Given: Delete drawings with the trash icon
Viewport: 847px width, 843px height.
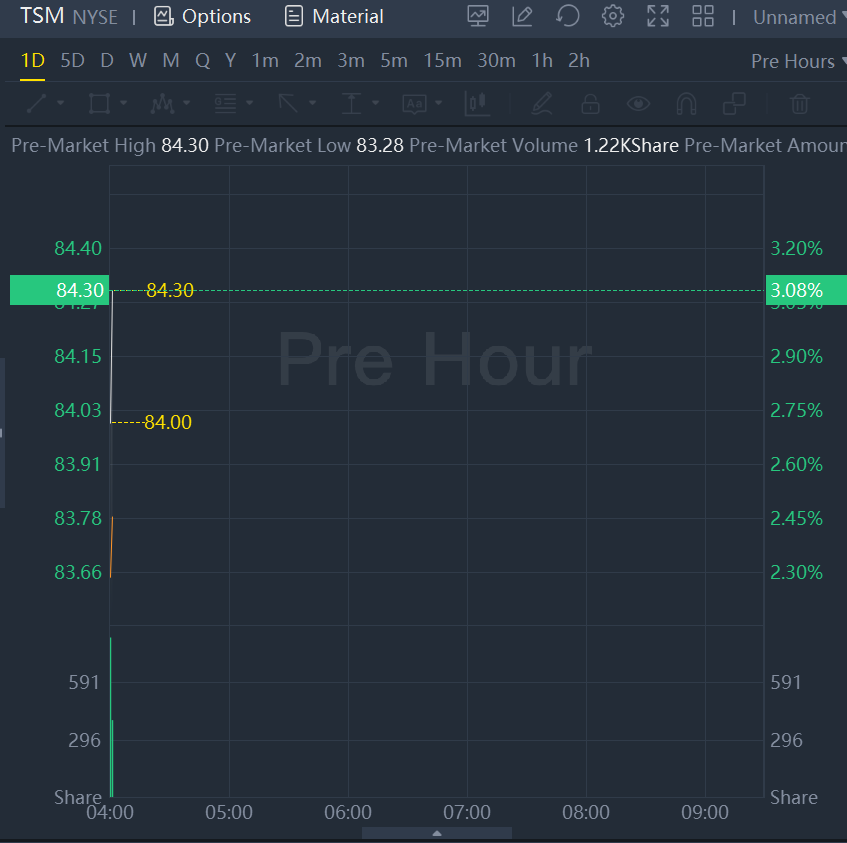Looking at the screenshot, I should [800, 103].
